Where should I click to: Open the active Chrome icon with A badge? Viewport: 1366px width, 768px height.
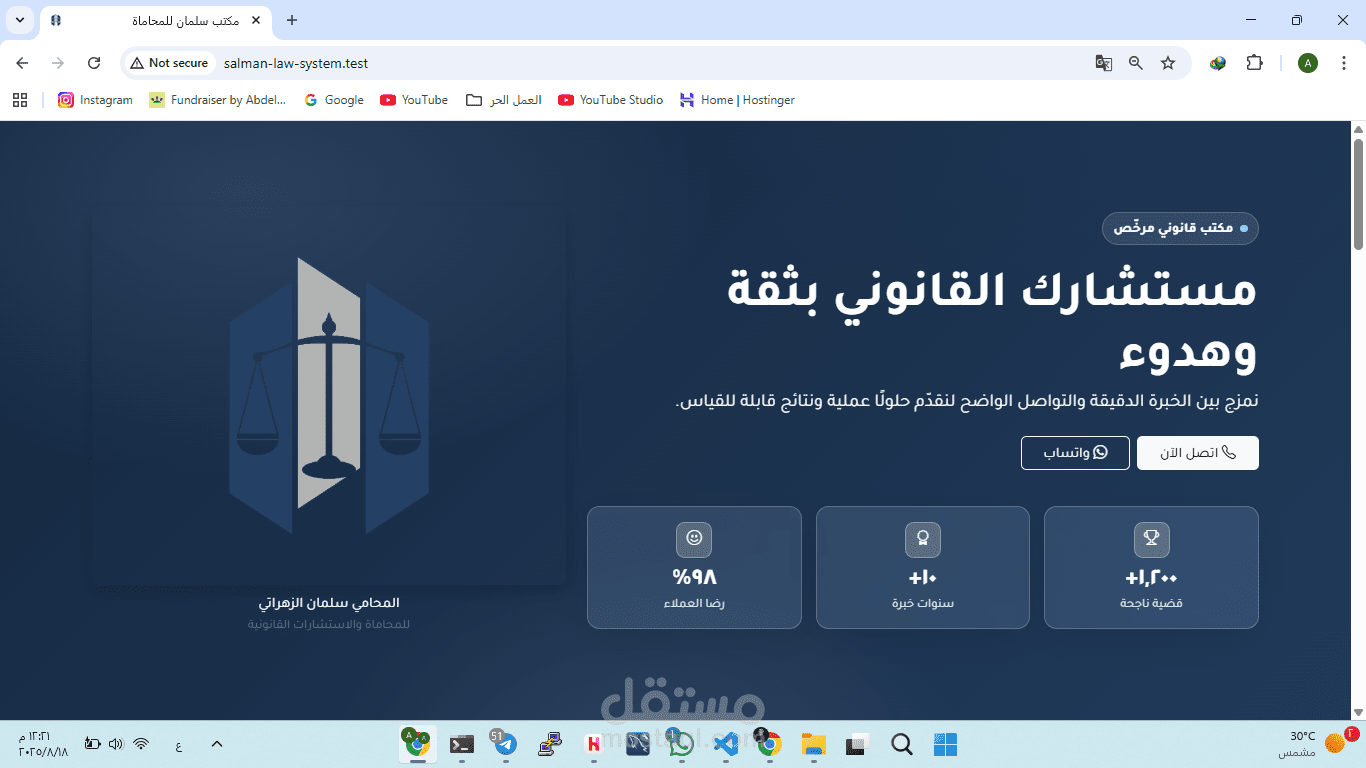(x=417, y=744)
